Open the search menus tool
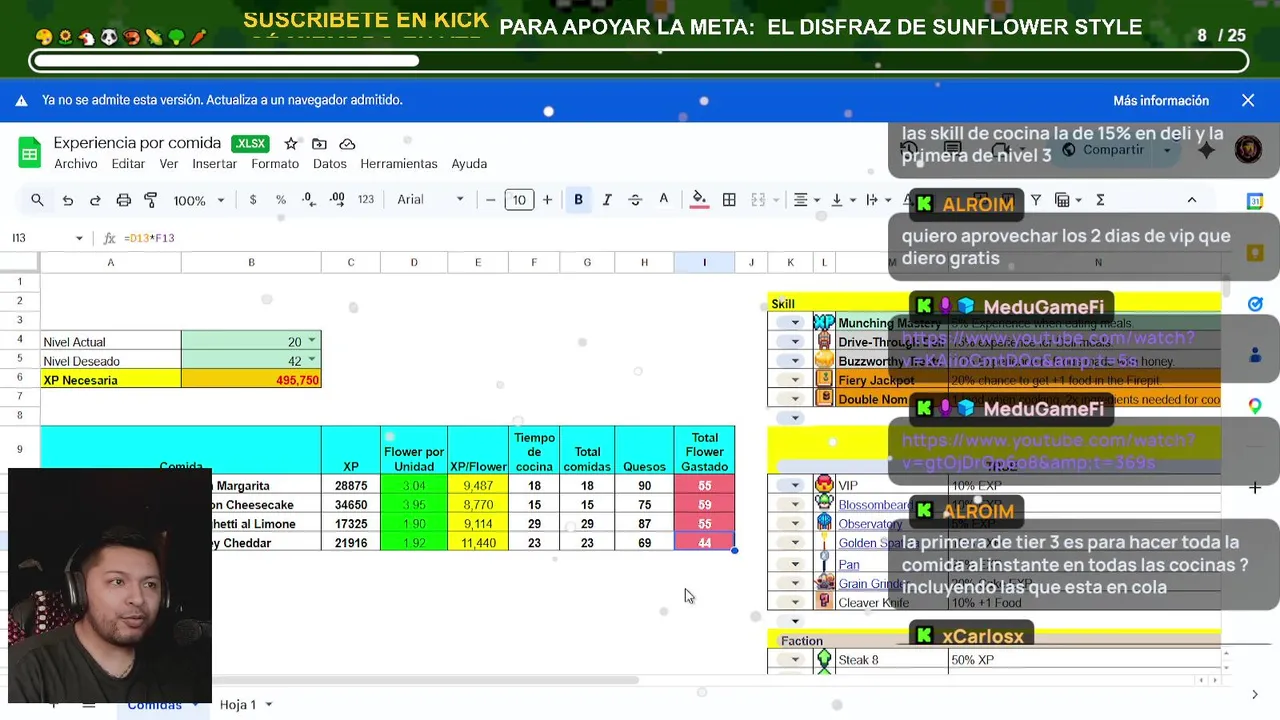 [37, 200]
